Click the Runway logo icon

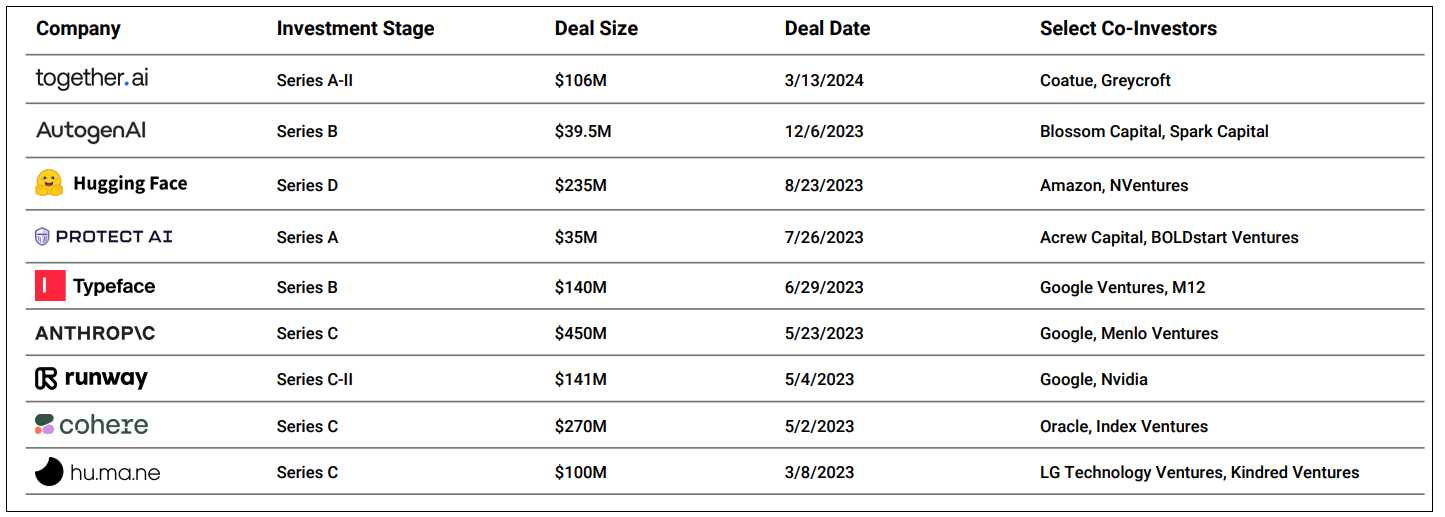[46, 379]
